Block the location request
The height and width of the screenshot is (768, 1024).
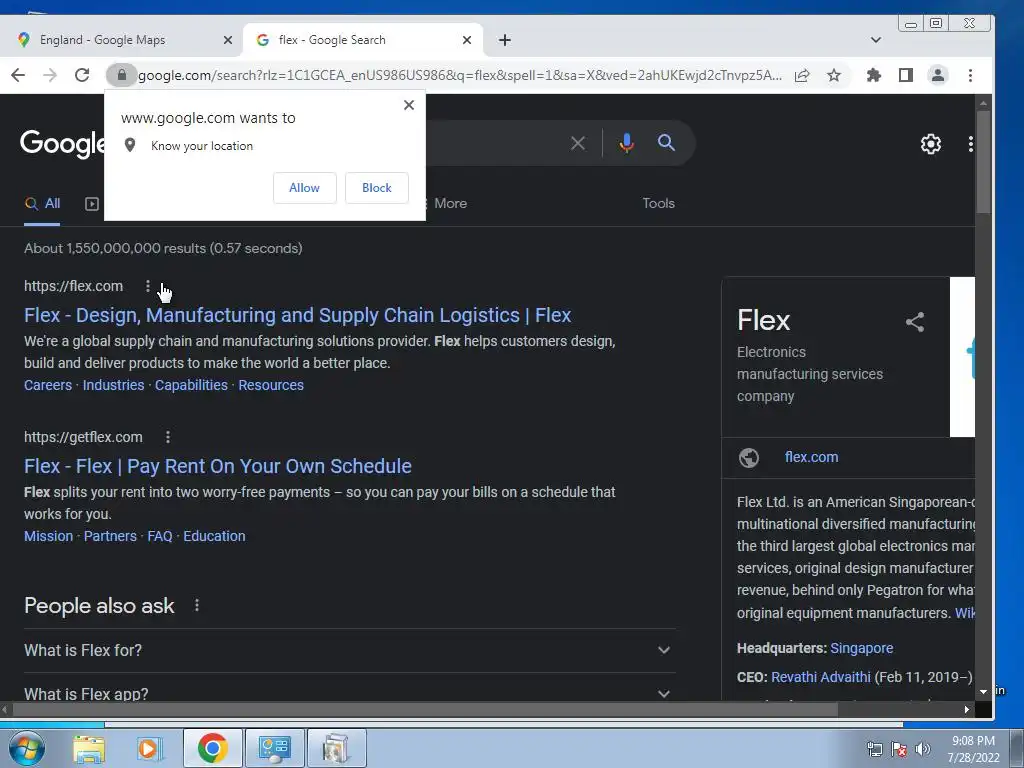coord(377,188)
